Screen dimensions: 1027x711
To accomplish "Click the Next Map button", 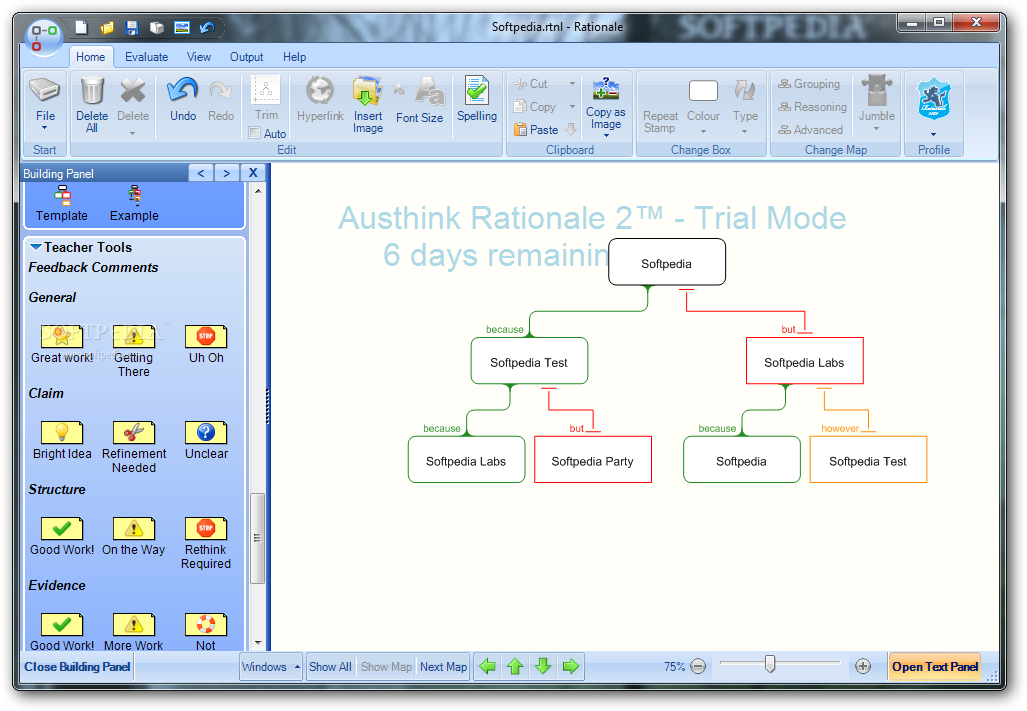I will coord(443,666).
